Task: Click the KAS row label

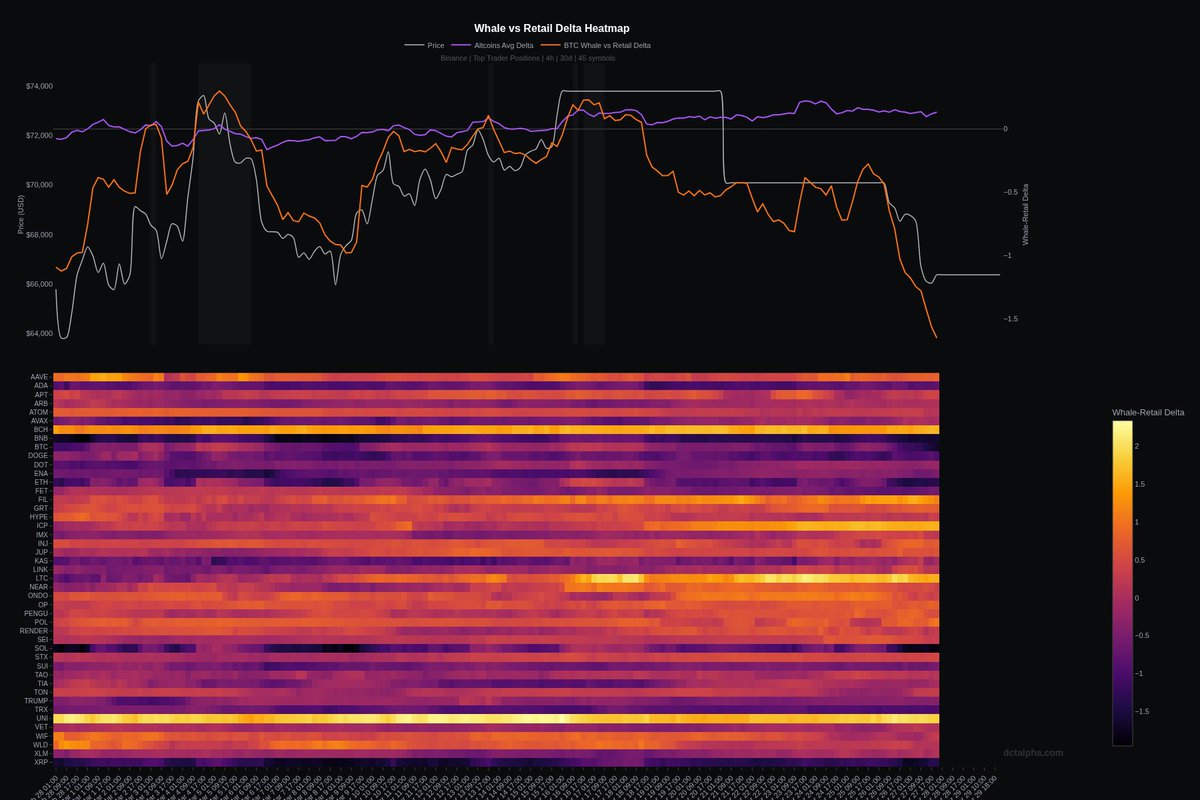Action: click(41, 561)
